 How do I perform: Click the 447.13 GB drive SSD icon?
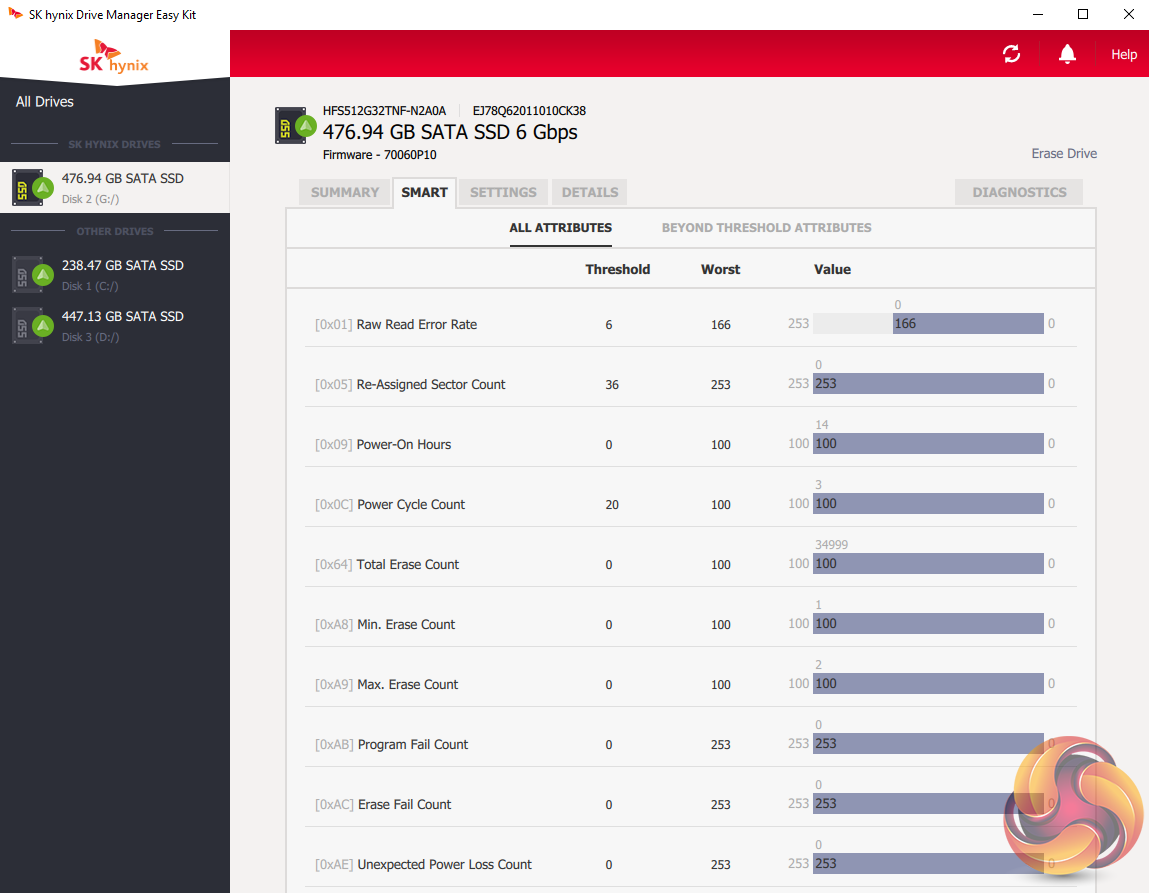31,325
